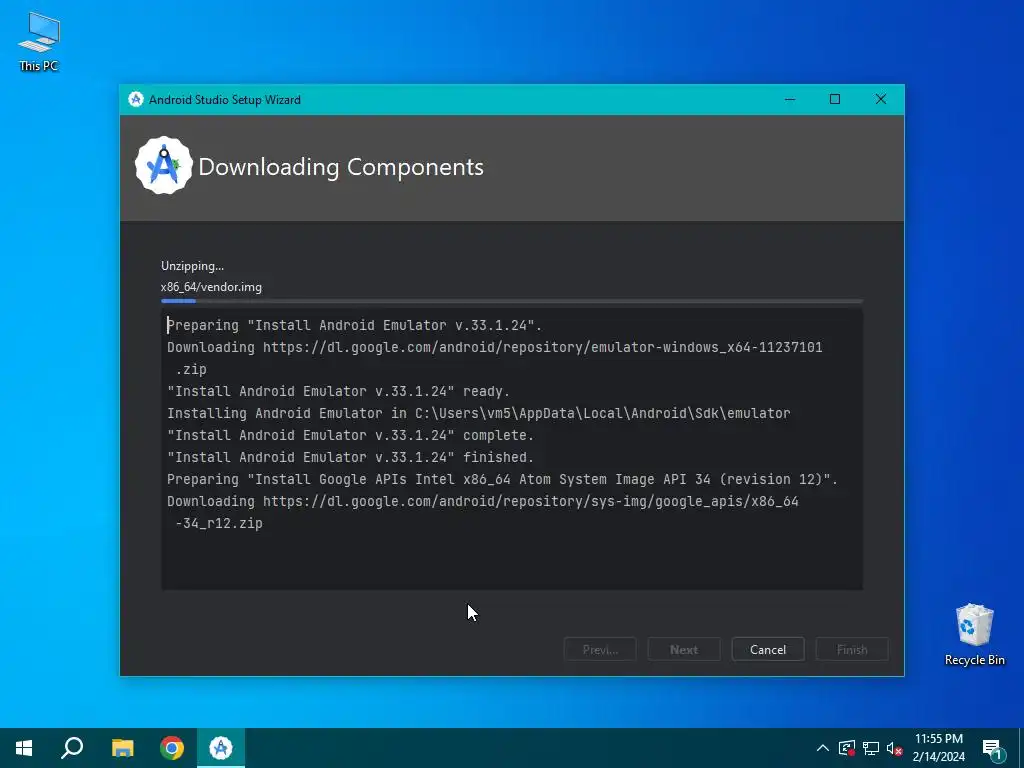Click the unzipping progress bar
Image resolution: width=1024 pixels, height=768 pixels.
(x=512, y=301)
